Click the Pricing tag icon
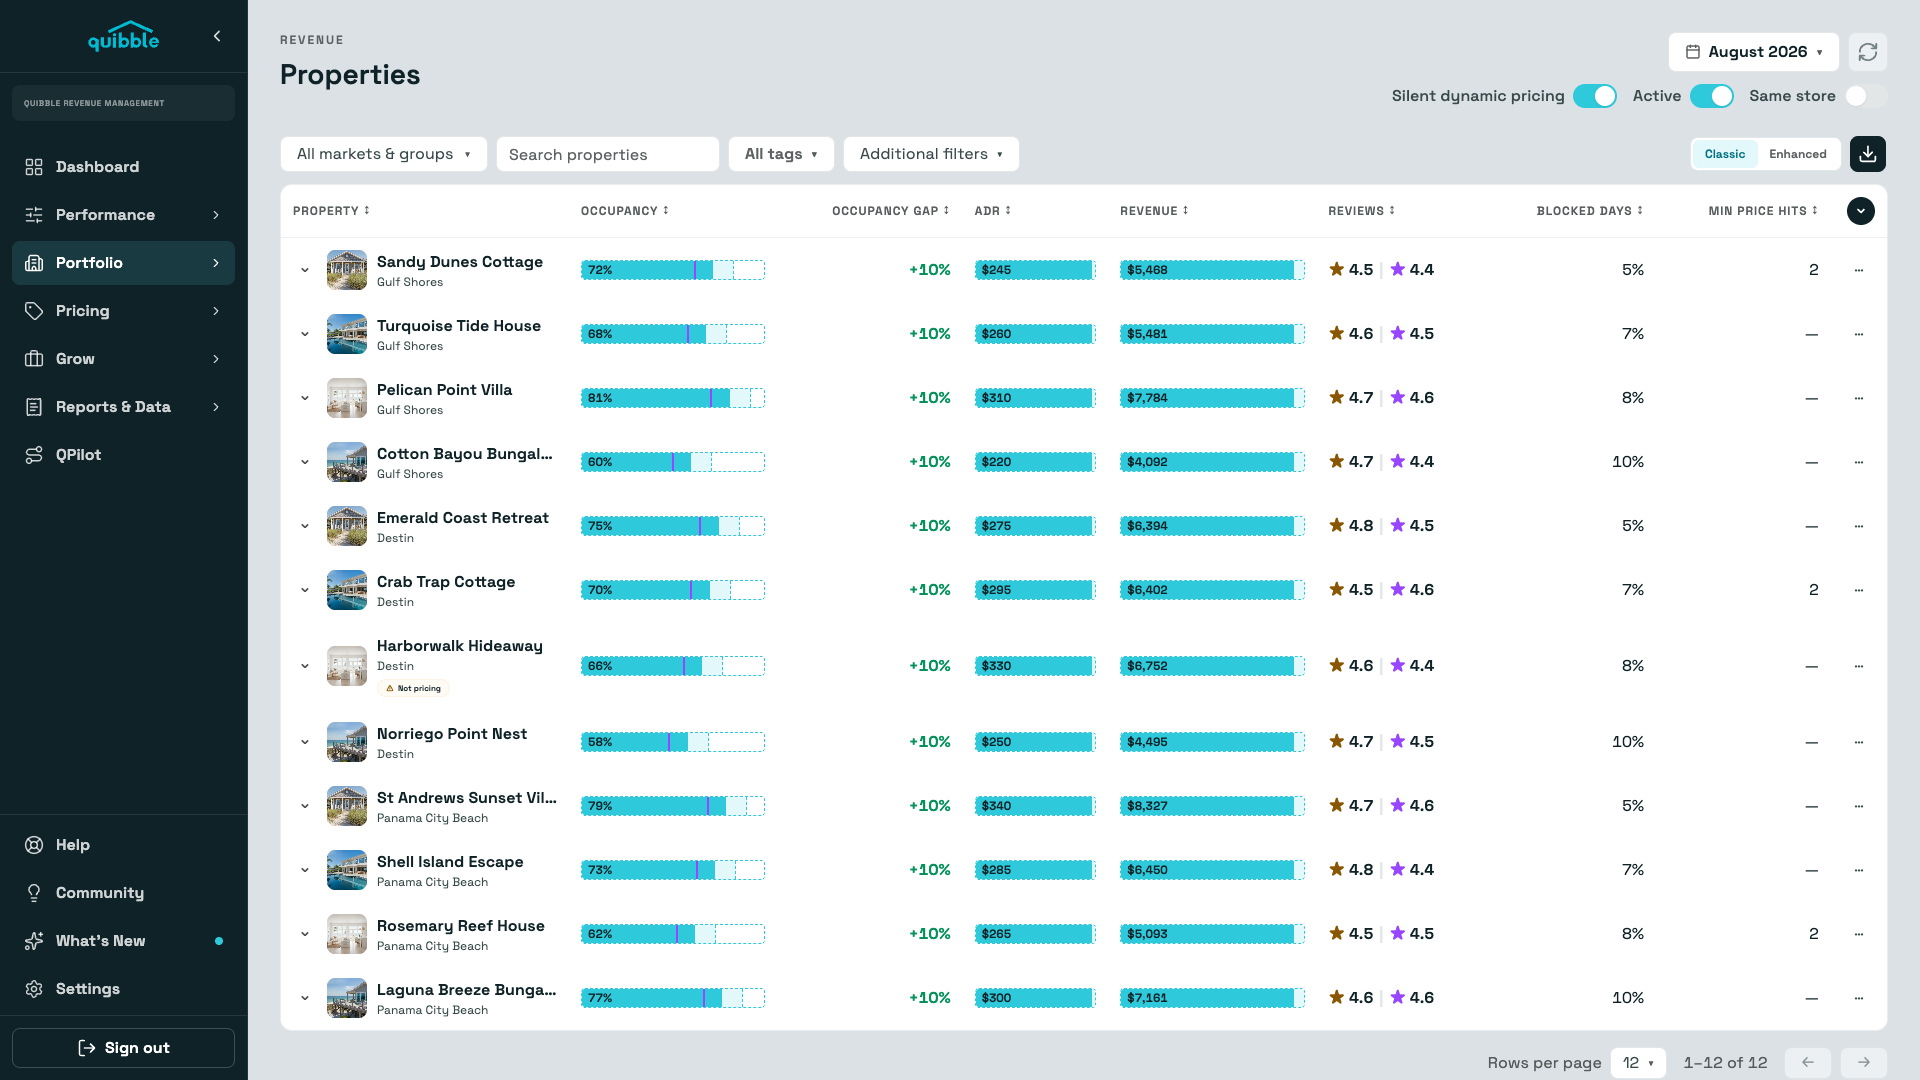The width and height of the screenshot is (1920, 1080). pos(34,311)
